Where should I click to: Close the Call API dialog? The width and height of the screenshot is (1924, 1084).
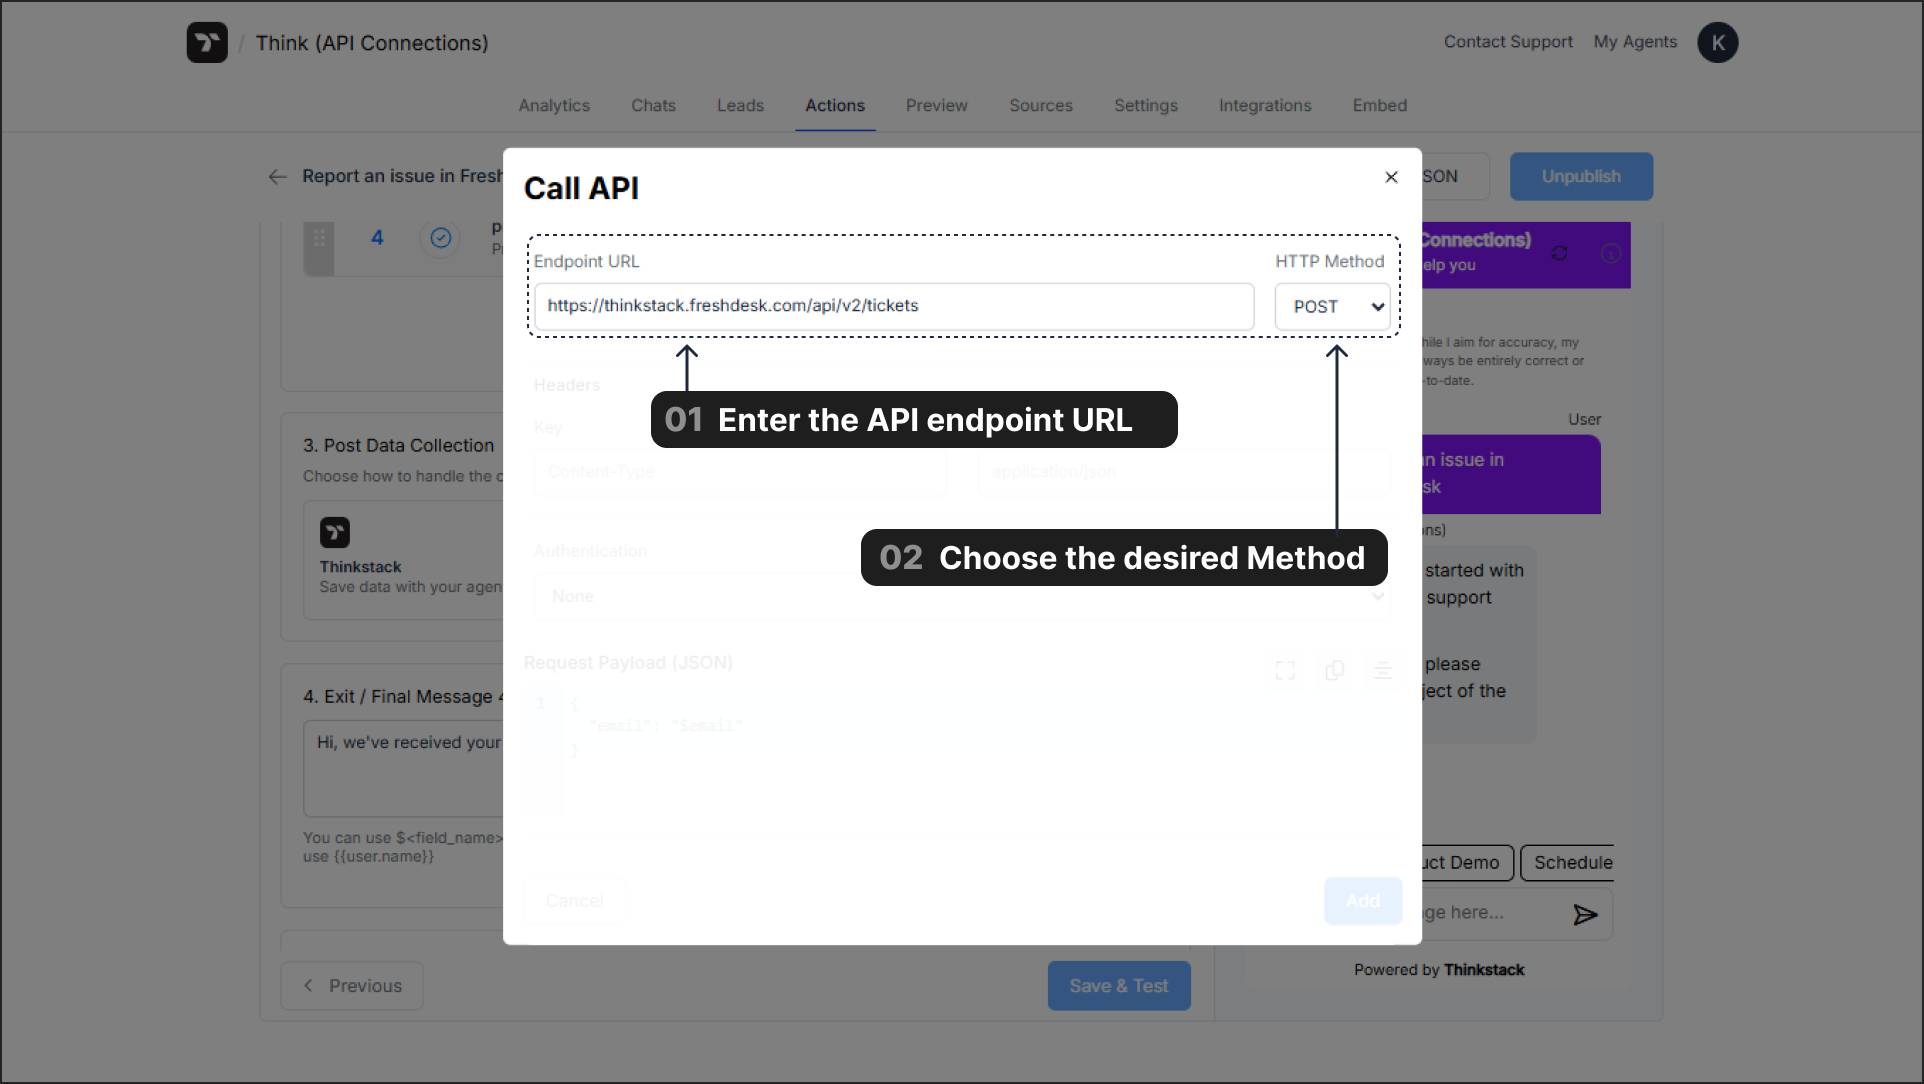(x=1391, y=177)
